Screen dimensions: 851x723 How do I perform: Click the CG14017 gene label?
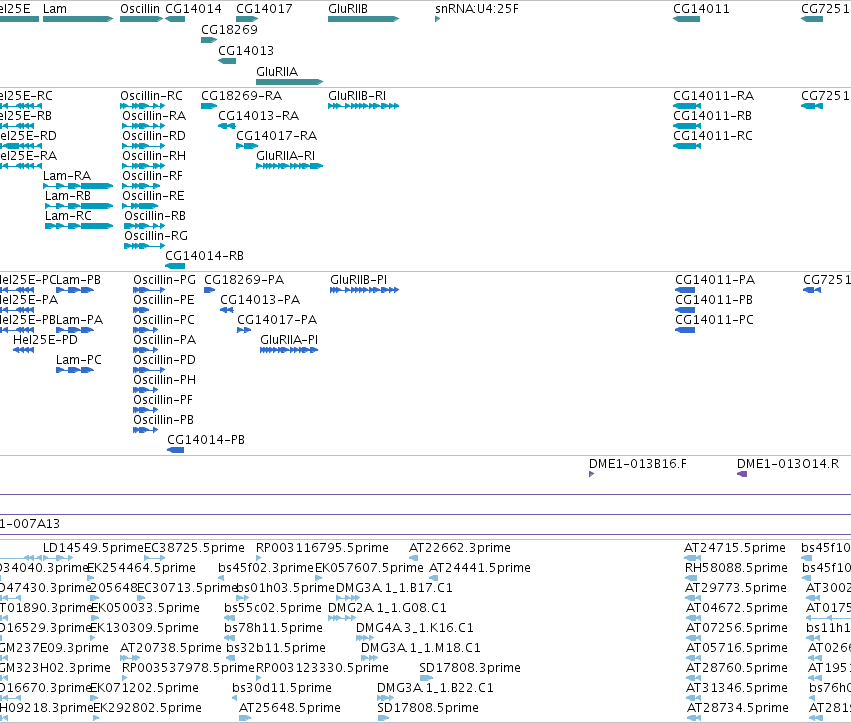click(264, 9)
